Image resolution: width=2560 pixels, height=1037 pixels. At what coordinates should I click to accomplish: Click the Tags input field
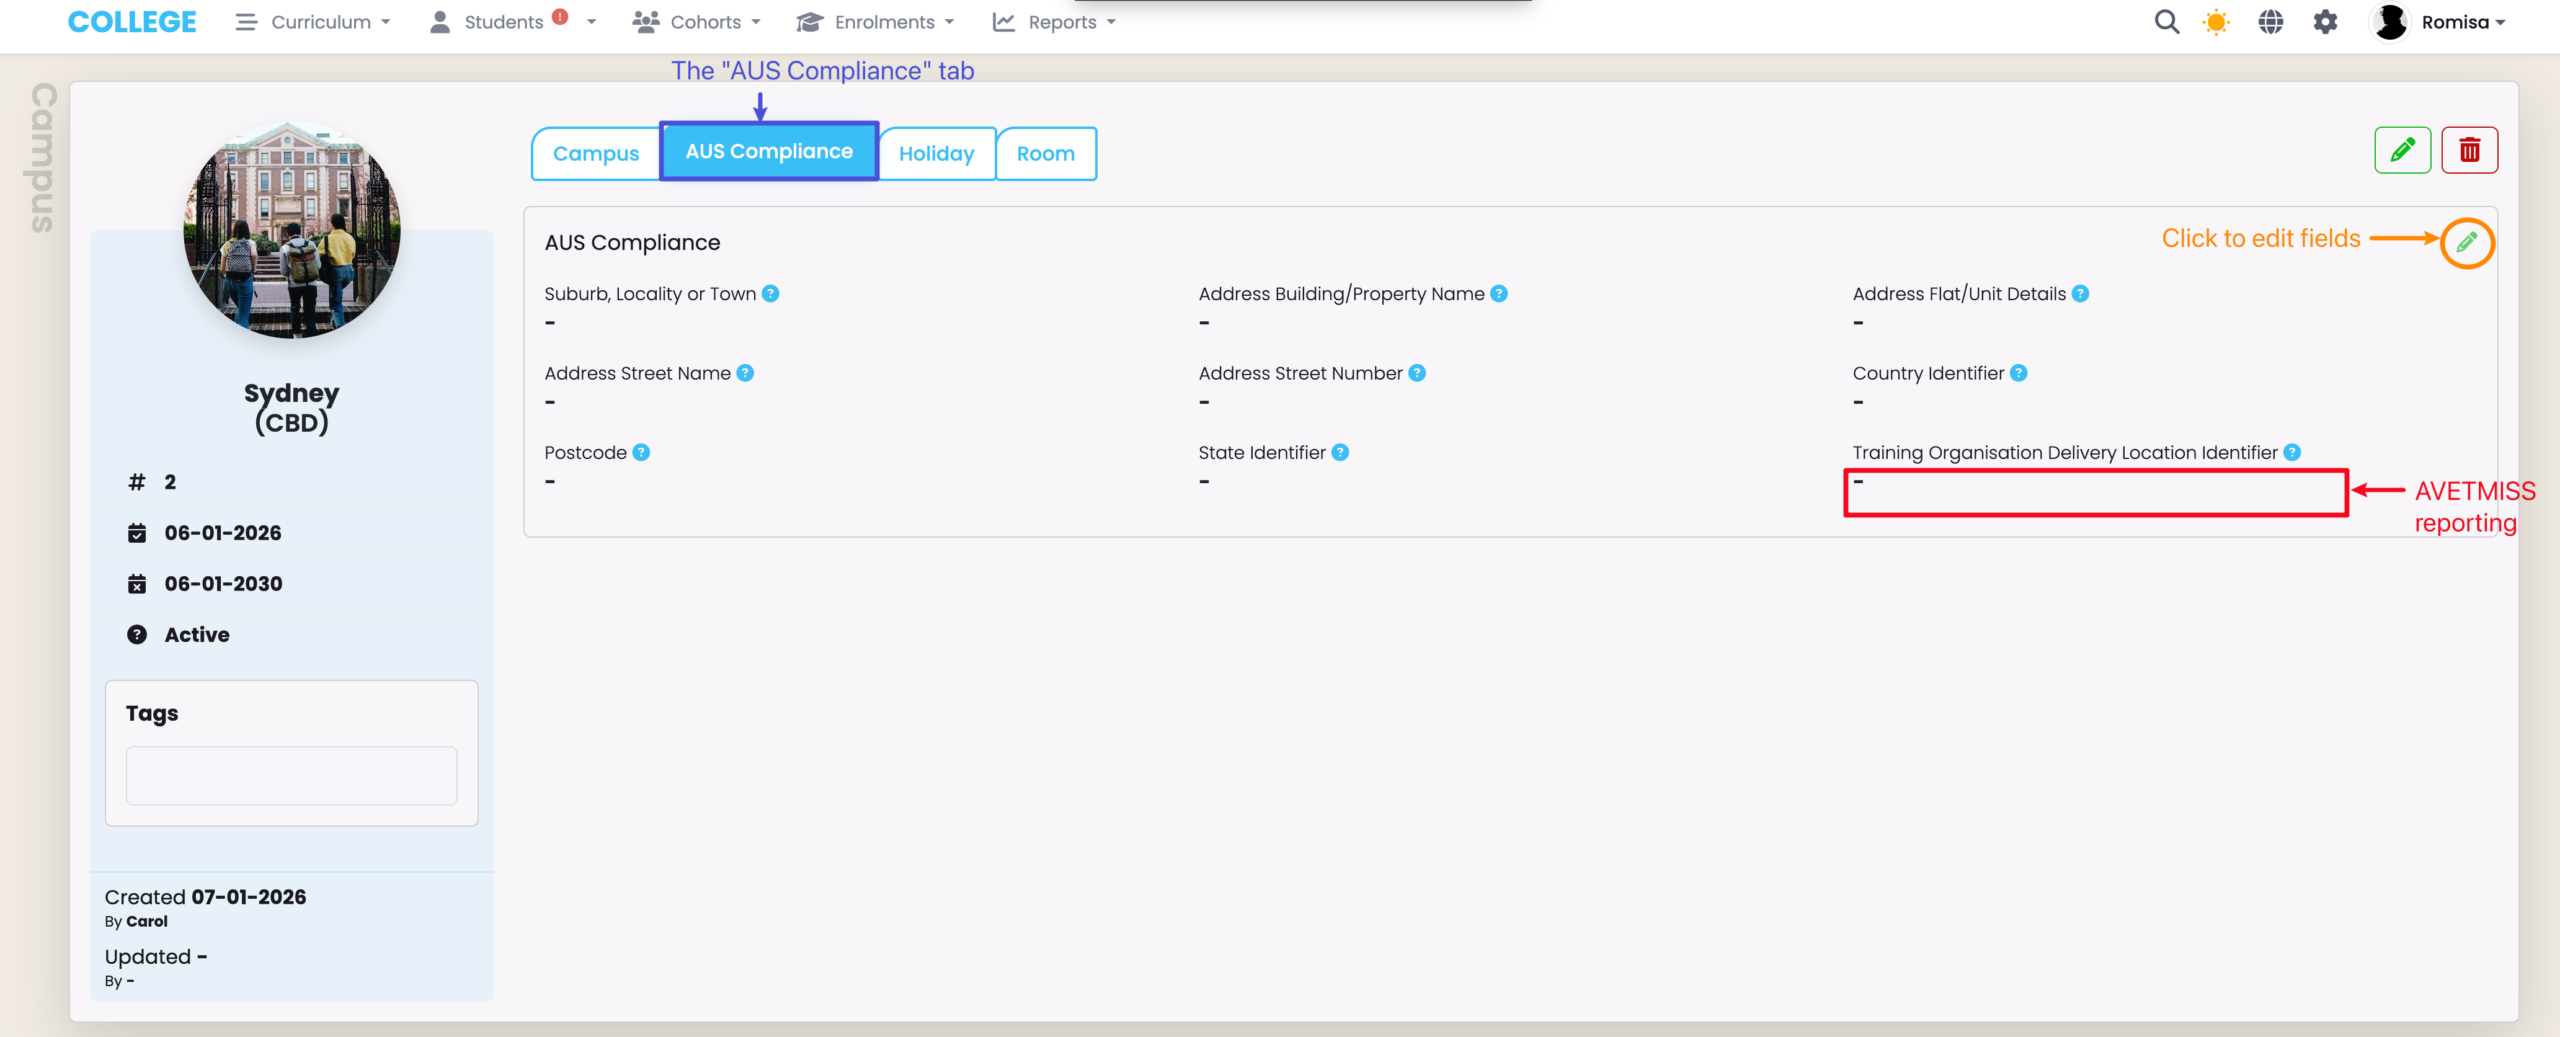coord(291,775)
